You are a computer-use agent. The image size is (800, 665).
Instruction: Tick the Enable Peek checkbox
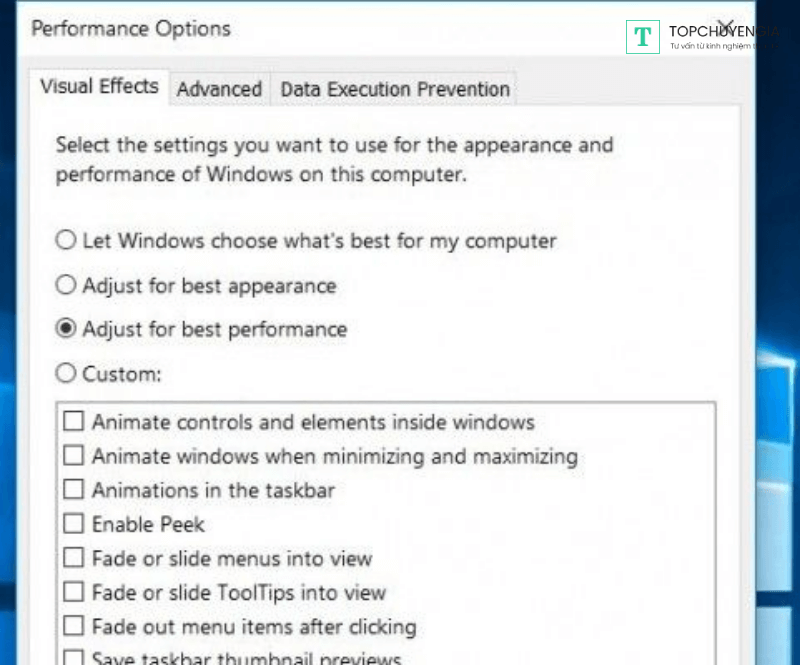click(74, 524)
